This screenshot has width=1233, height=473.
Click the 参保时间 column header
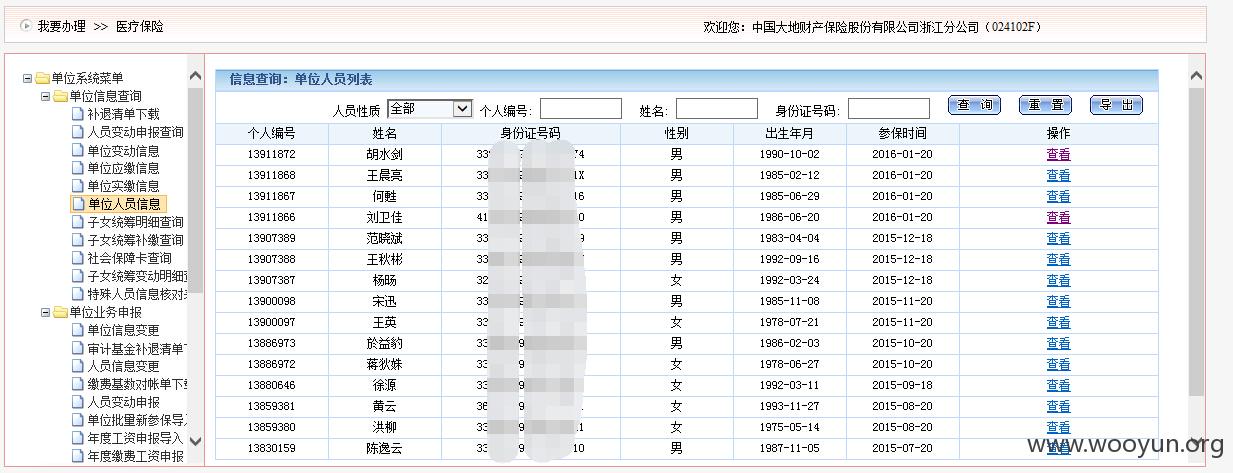point(903,133)
